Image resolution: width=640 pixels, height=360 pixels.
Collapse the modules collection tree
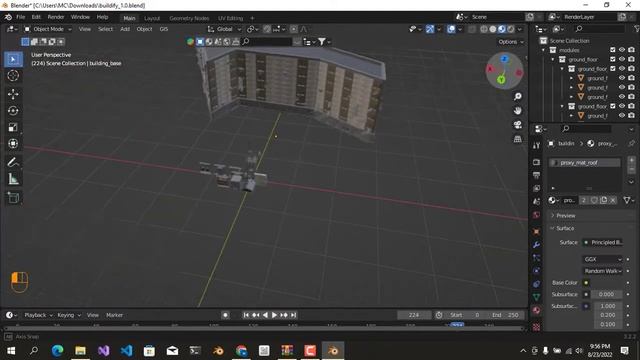[x=543, y=50]
